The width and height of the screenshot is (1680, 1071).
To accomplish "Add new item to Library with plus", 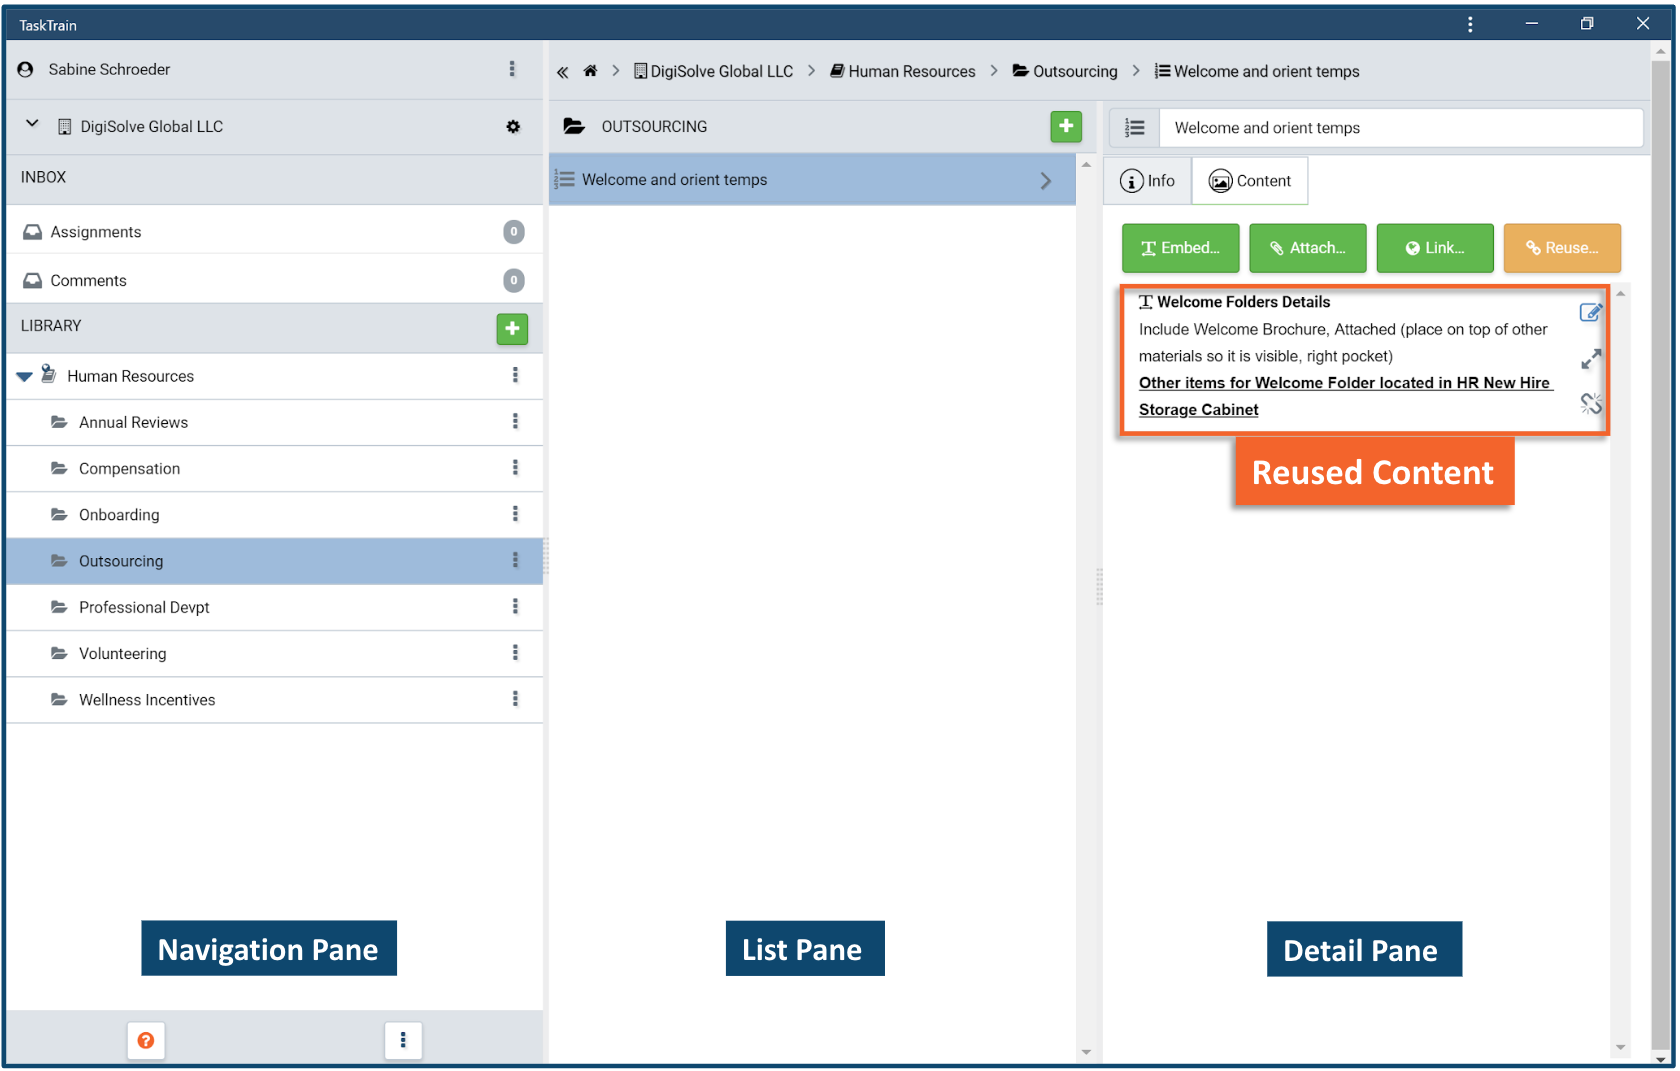I will pyautogui.click(x=512, y=328).
